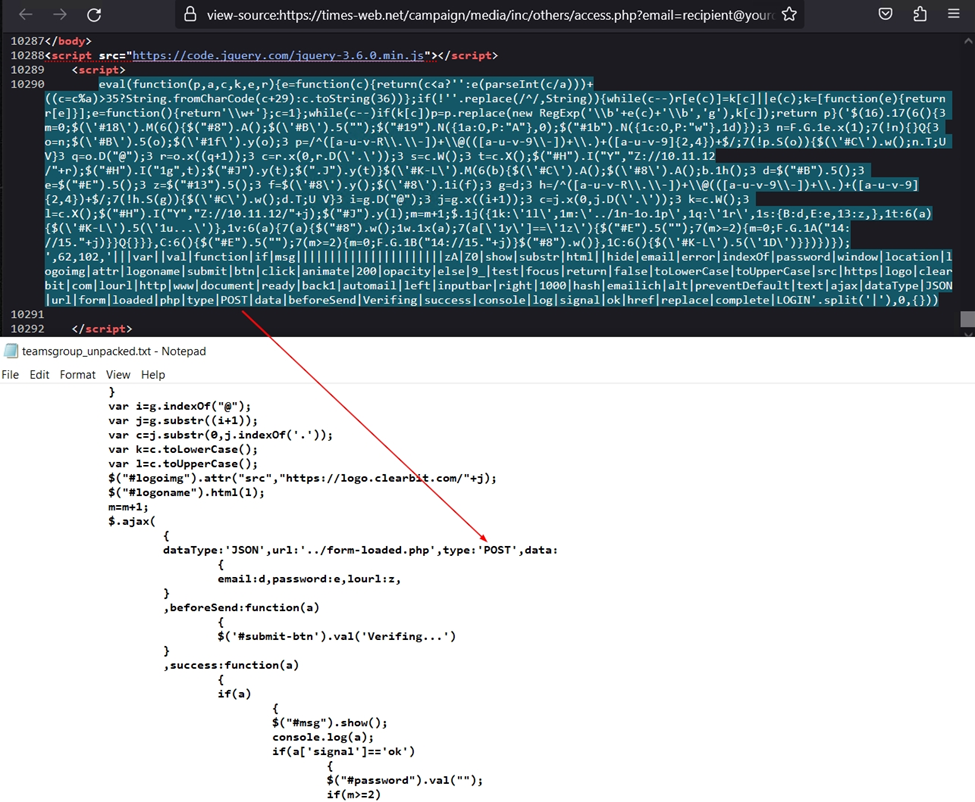Open the Pocket save icon
Image resolution: width=975 pixels, height=802 pixels.
coord(885,14)
